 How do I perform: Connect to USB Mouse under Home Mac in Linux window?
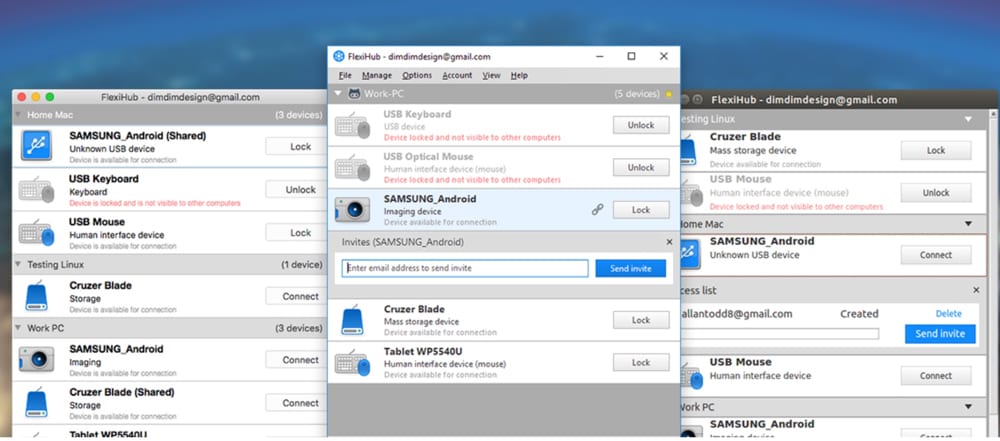(x=936, y=375)
